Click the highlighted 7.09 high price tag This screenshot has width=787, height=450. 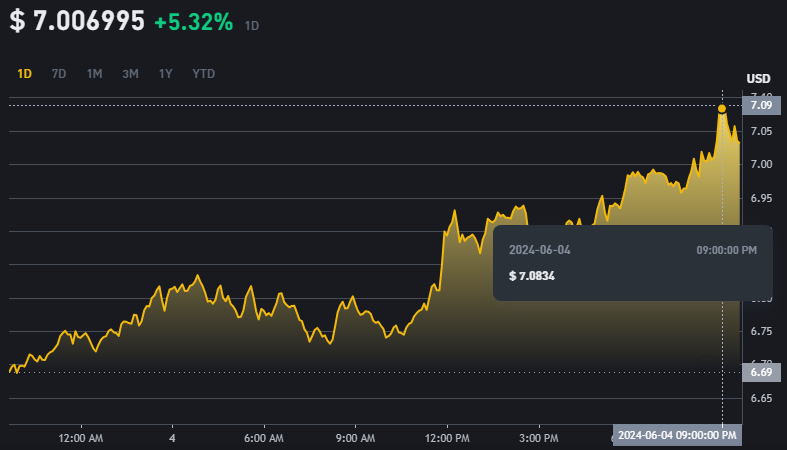pyautogui.click(x=760, y=105)
